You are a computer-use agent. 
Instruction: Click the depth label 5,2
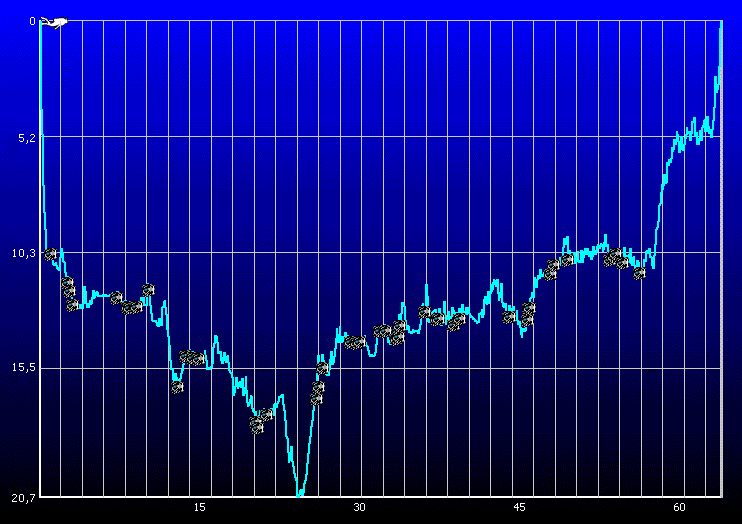point(27,137)
